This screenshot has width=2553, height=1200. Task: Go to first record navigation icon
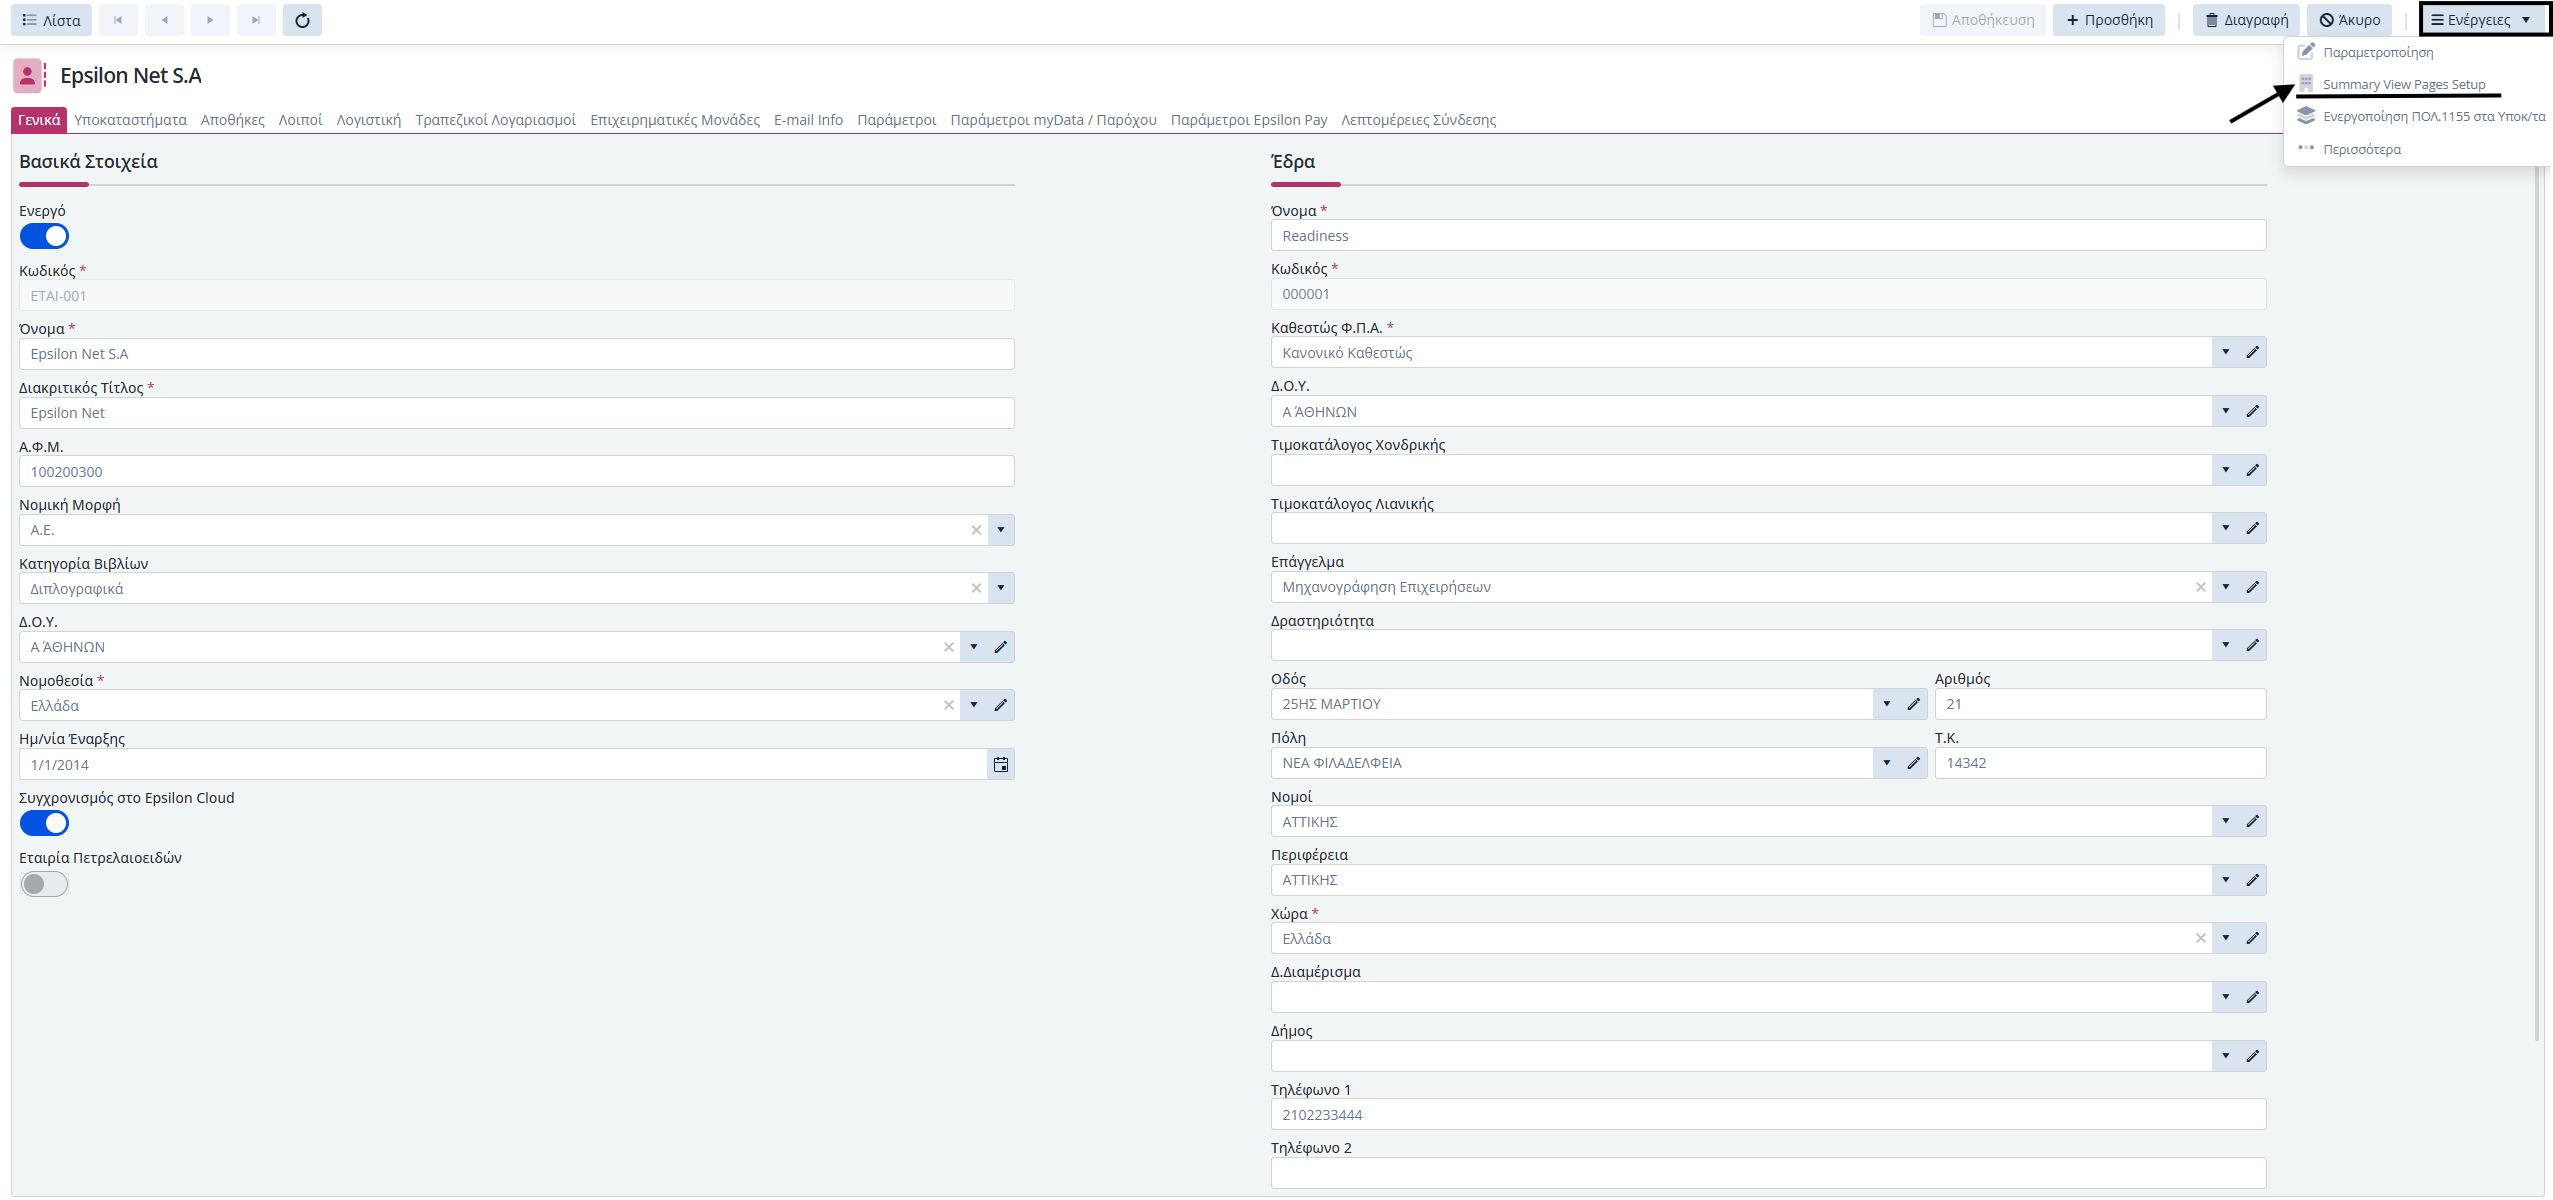tap(118, 20)
